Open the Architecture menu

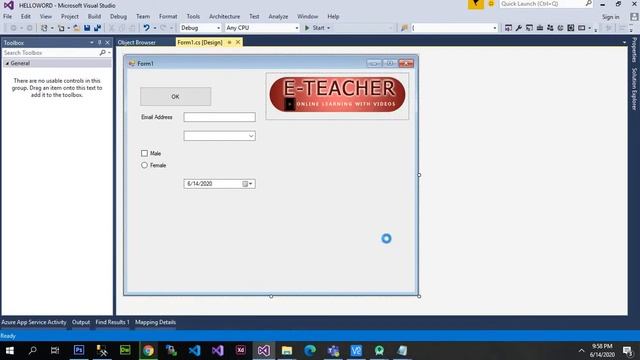click(224, 16)
